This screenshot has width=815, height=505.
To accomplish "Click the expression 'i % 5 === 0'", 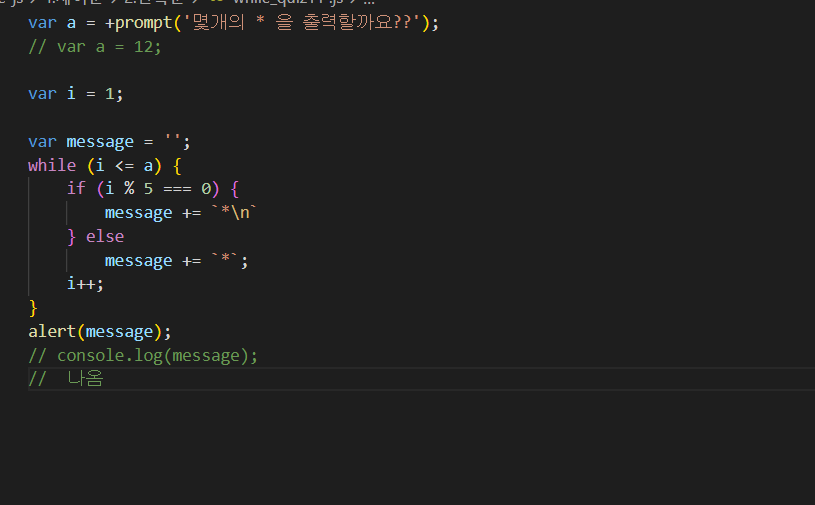I will click(158, 189).
